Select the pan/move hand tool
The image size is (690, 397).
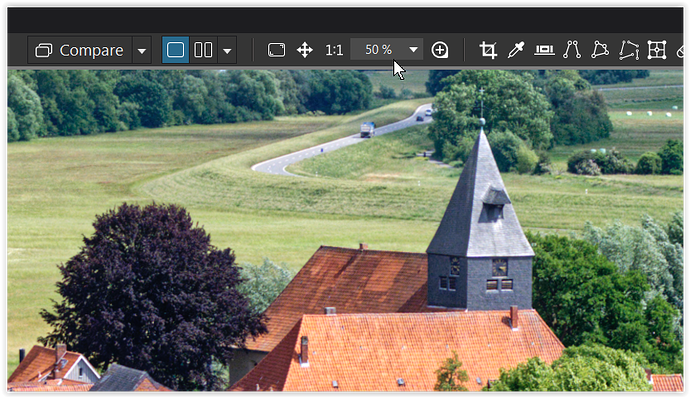click(305, 50)
